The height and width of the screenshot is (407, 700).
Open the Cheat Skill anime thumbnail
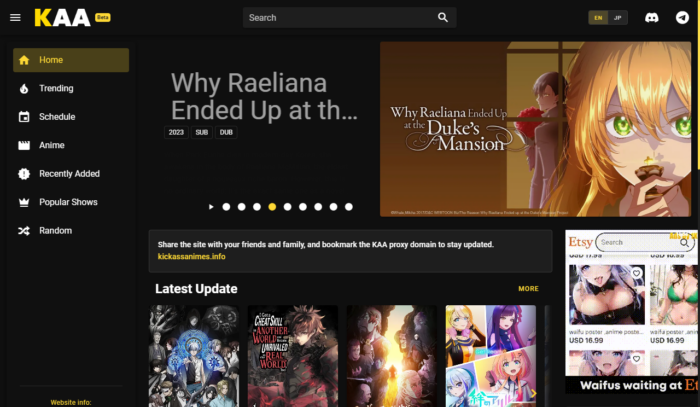293,356
